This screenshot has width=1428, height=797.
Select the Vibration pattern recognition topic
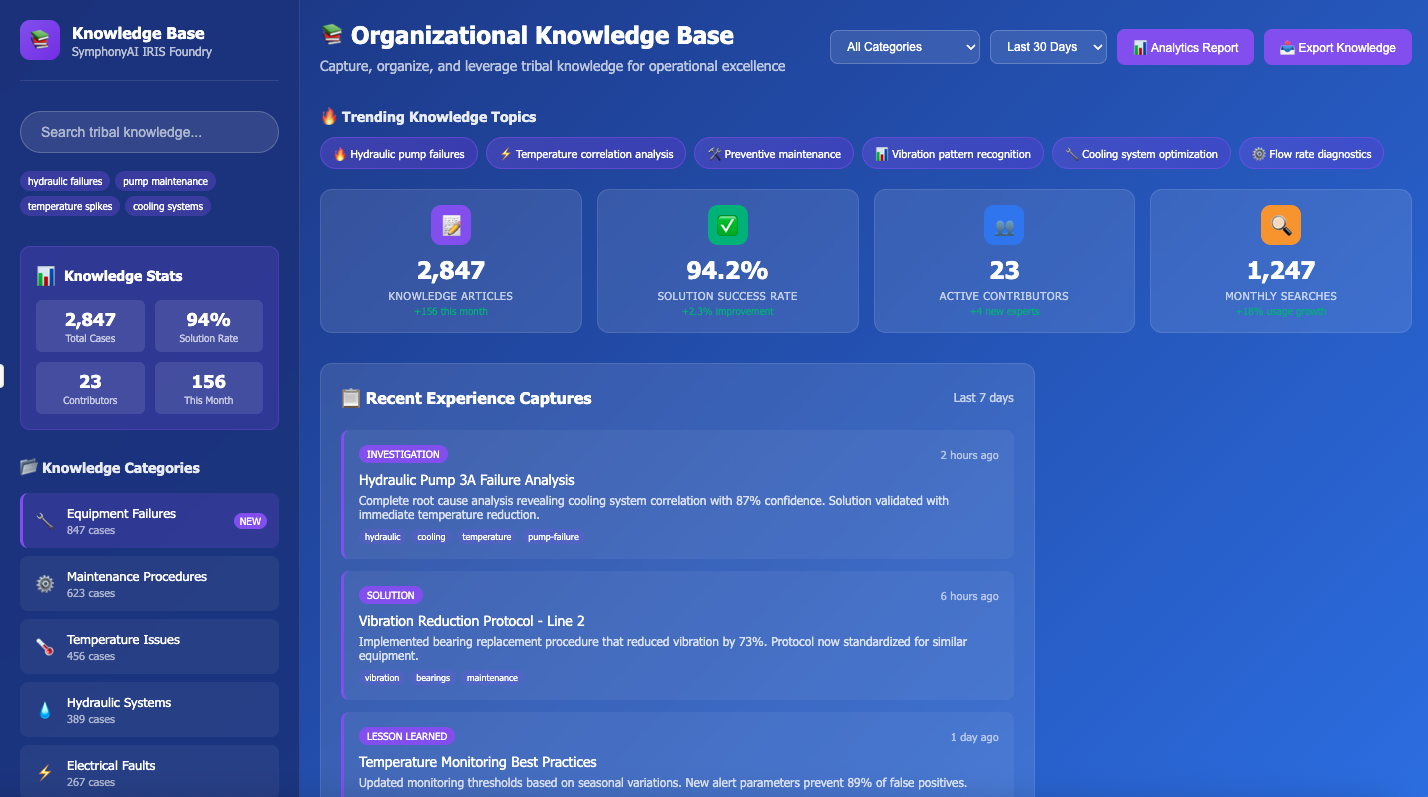tap(952, 154)
